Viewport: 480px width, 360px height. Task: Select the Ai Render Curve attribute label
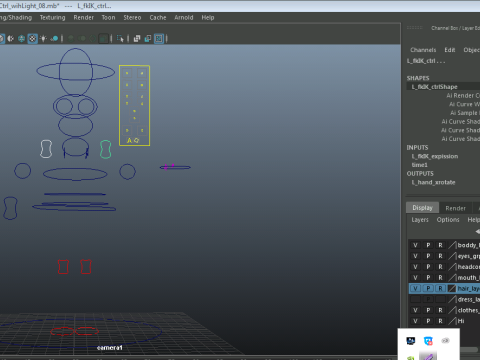463,96
